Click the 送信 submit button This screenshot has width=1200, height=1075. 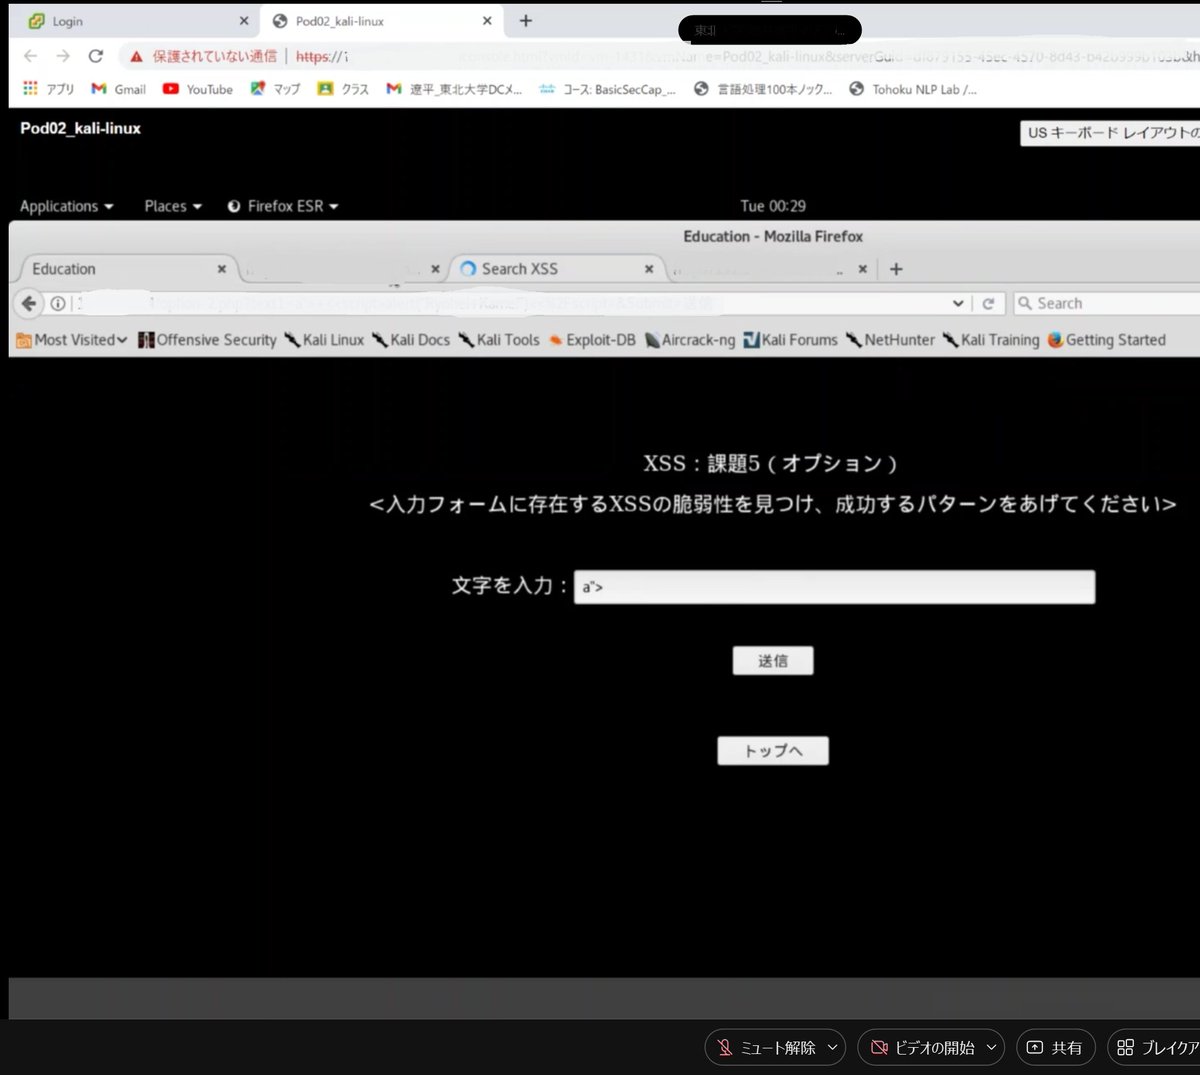click(773, 661)
